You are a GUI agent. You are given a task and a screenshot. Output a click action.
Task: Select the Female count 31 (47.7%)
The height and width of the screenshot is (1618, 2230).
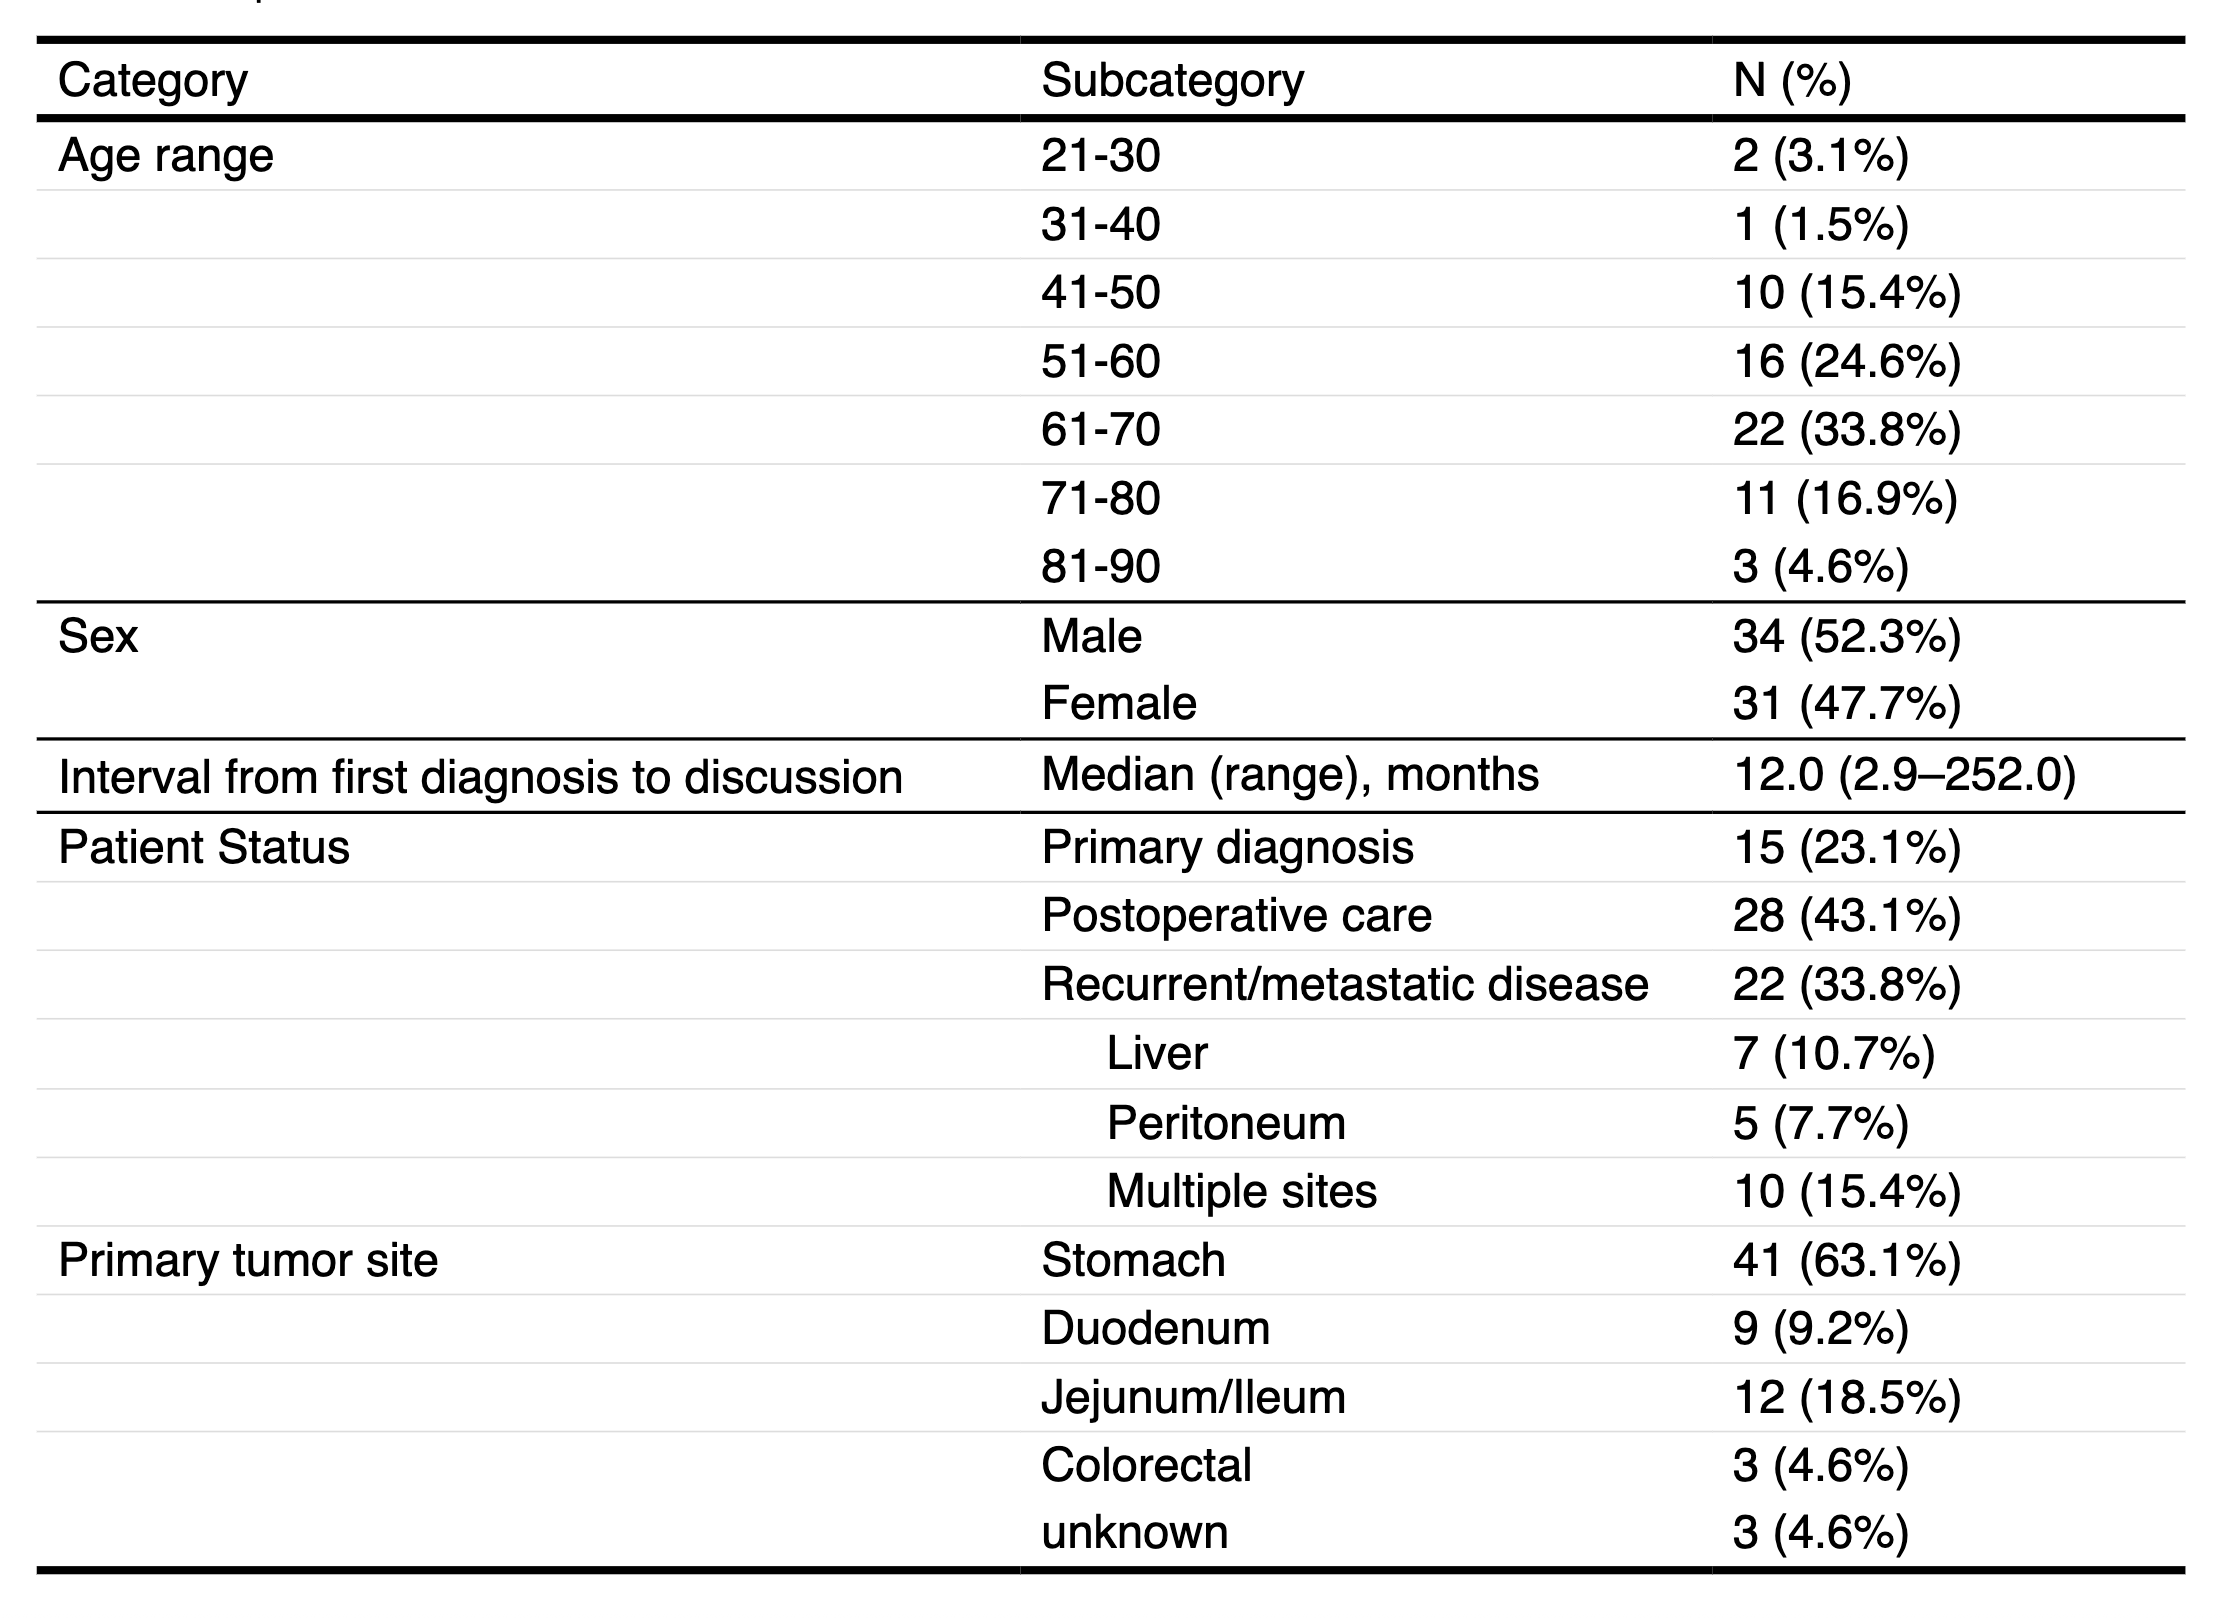coord(1846,704)
